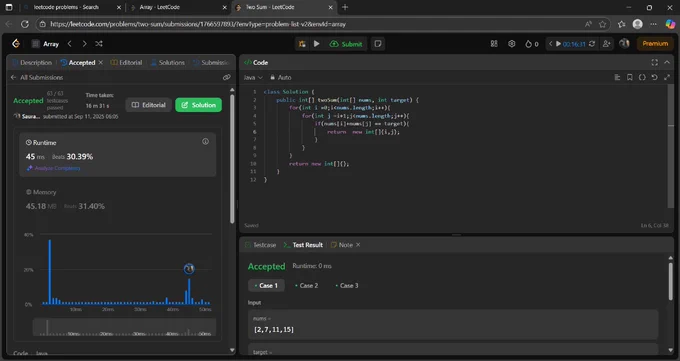The height and width of the screenshot is (361, 680).
Task: Click the bookmark icon in code toolbar
Action: (x=630, y=77)
